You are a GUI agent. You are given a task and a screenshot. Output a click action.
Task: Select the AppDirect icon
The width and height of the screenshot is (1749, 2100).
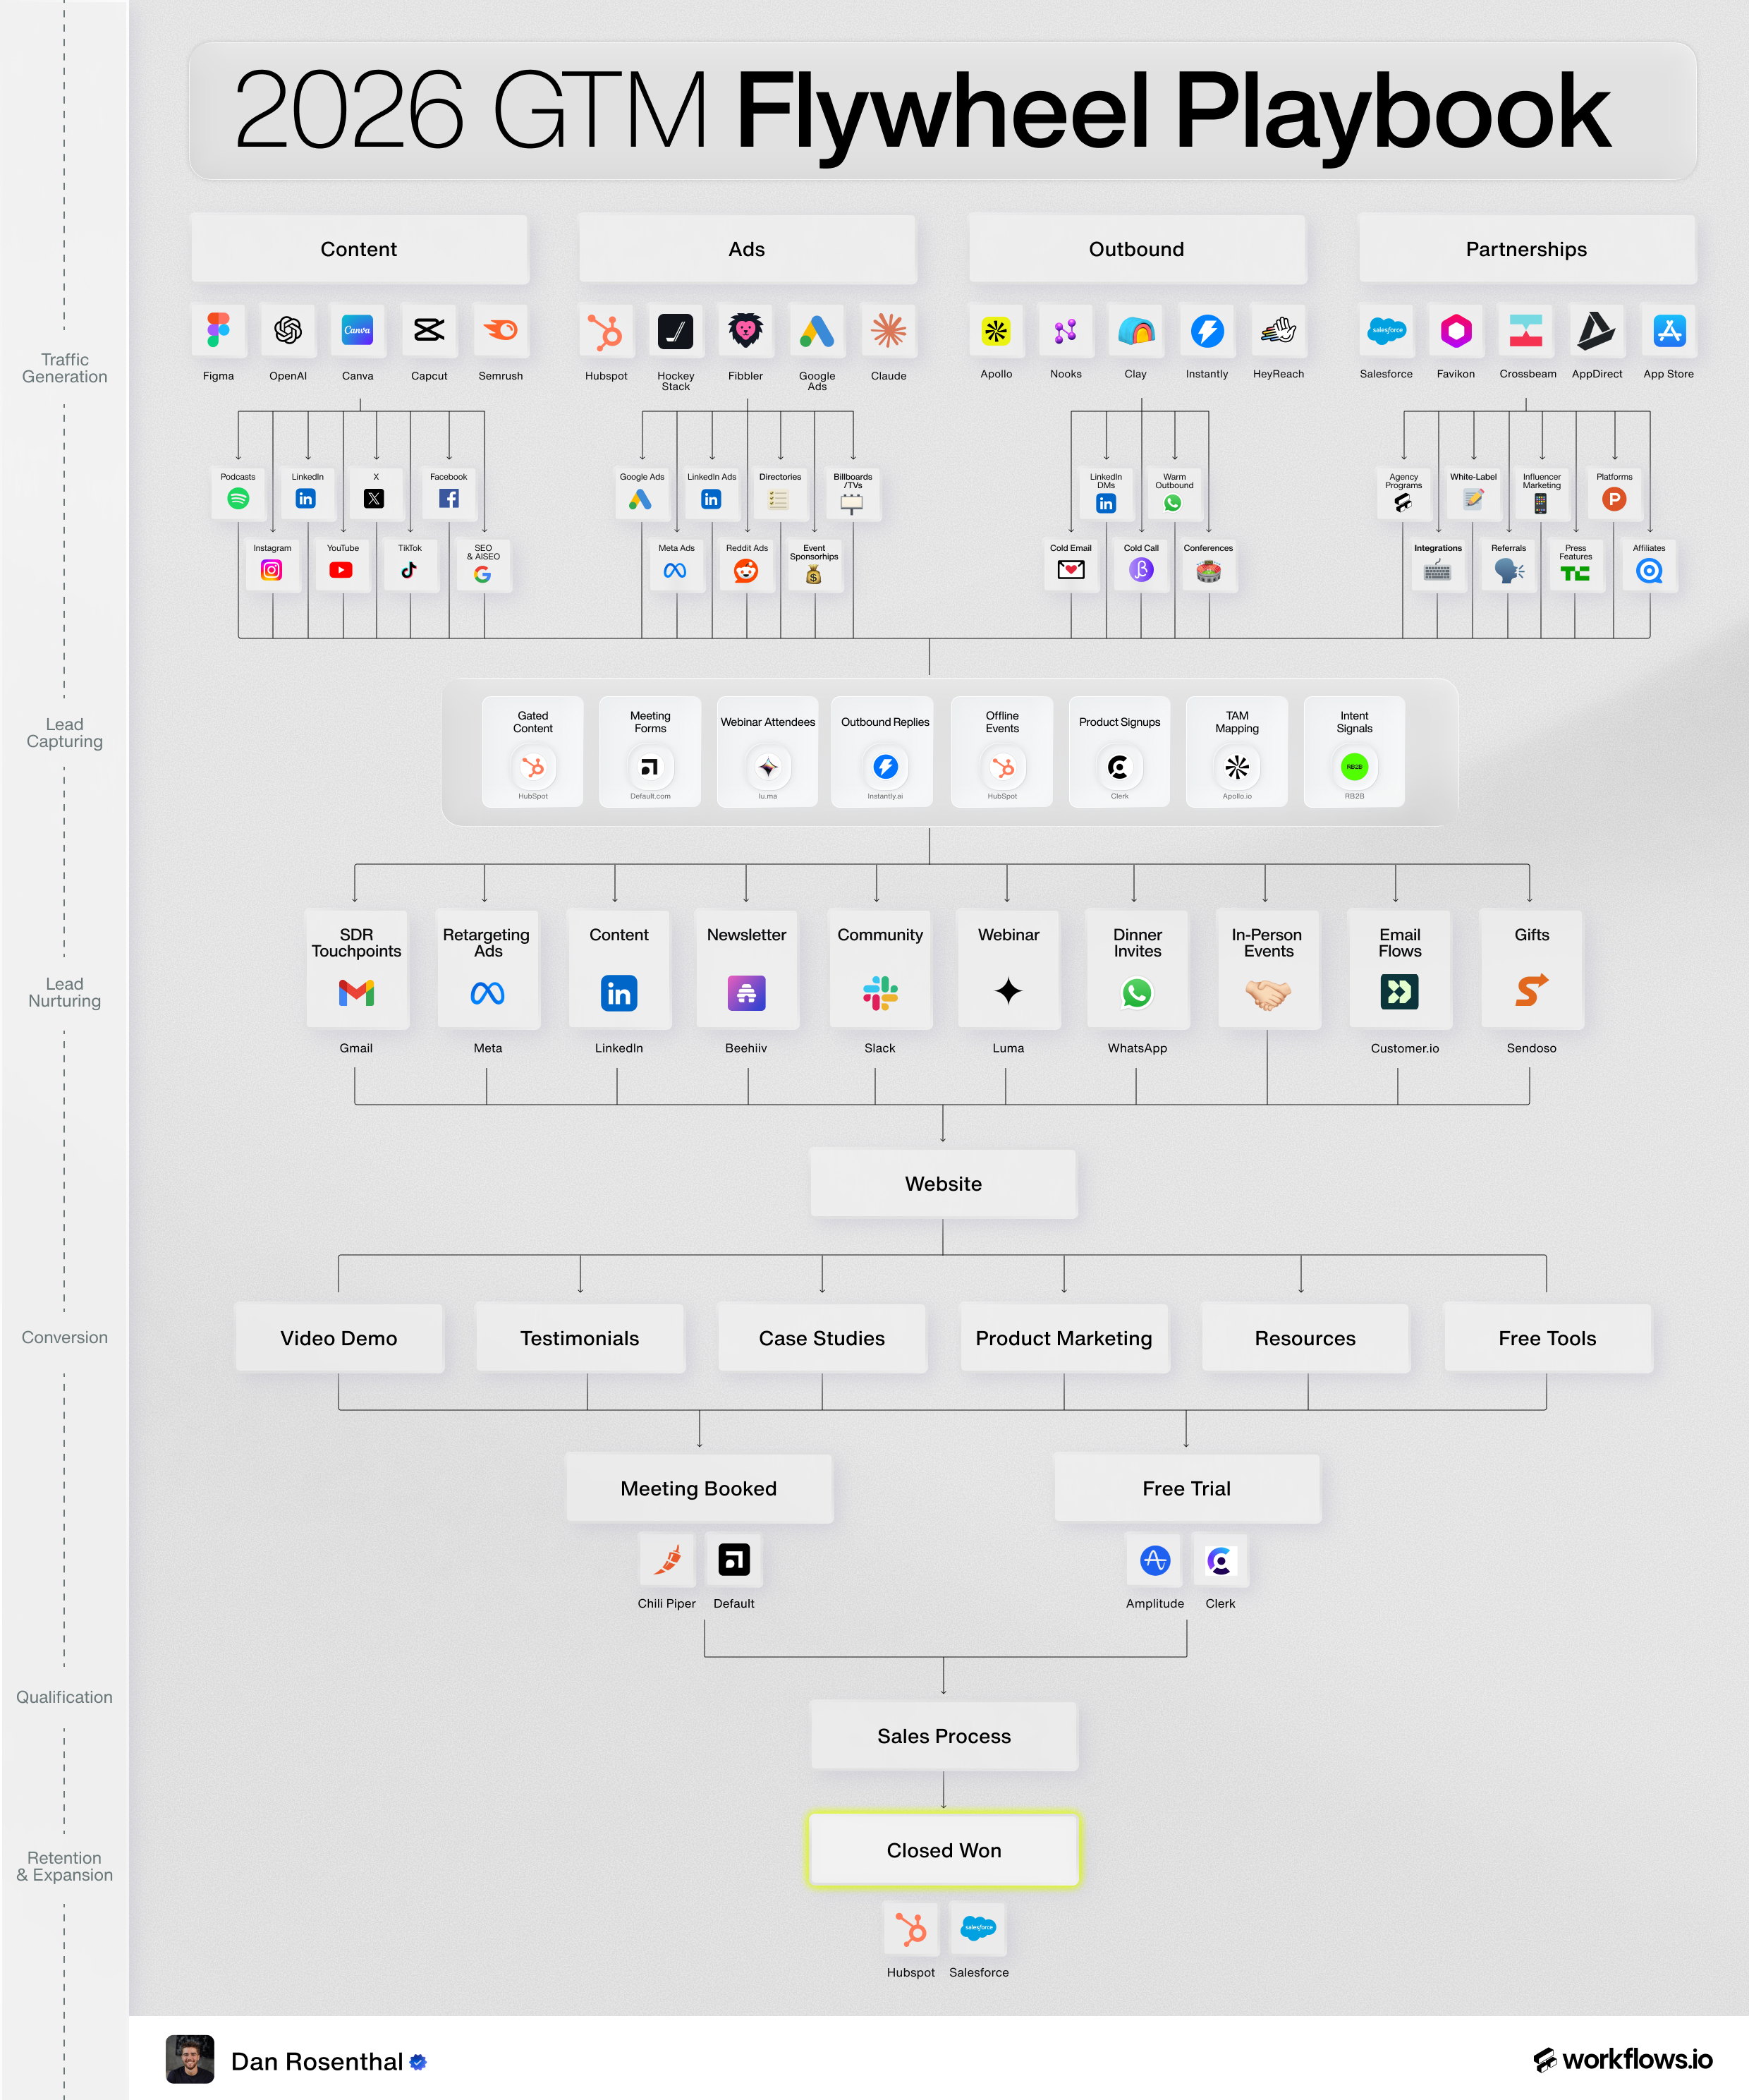pos(1597,331)
